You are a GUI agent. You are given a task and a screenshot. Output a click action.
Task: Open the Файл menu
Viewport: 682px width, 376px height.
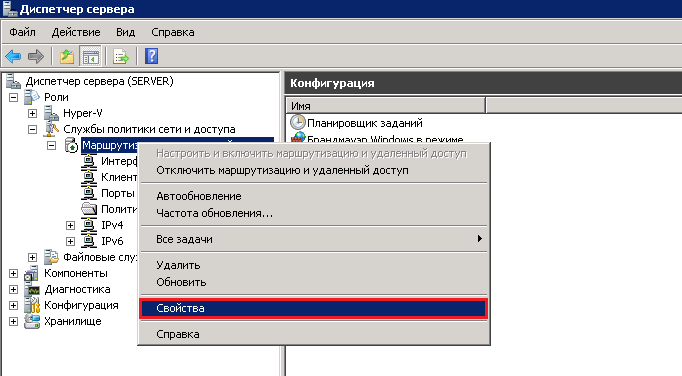(23, 32)
